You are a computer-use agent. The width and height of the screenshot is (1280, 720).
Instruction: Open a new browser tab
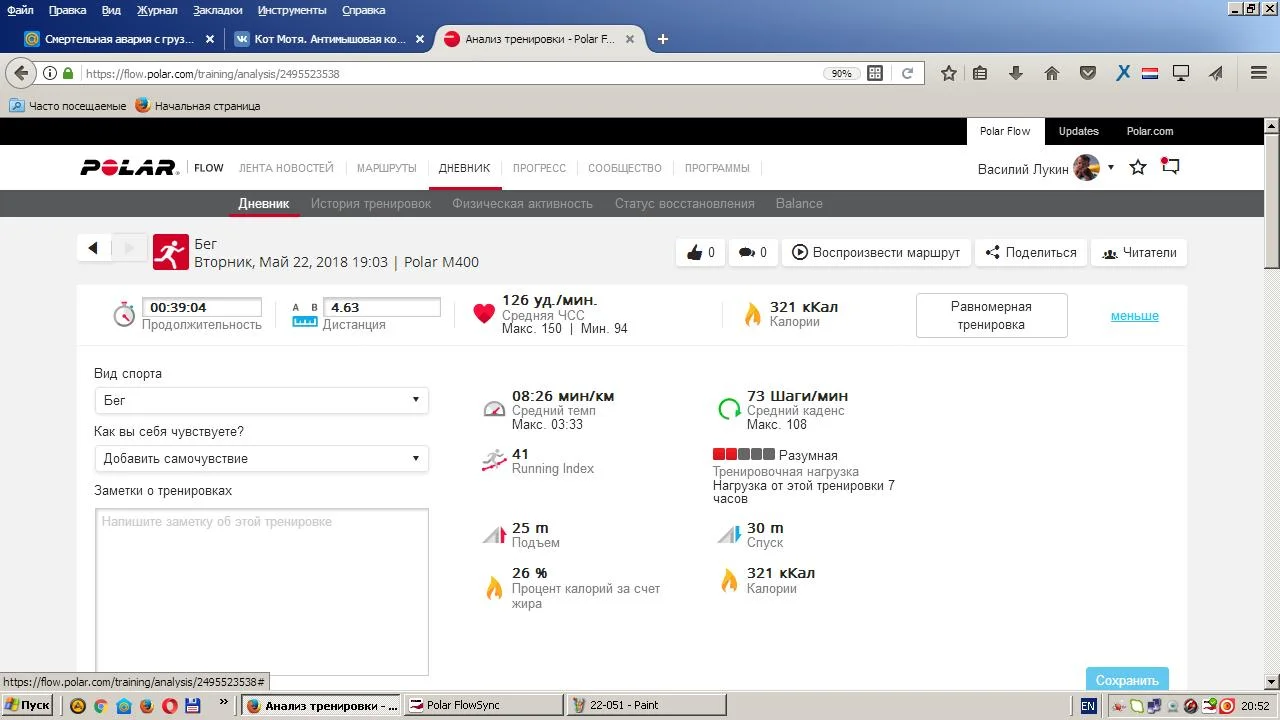click(x=662, y=39)
